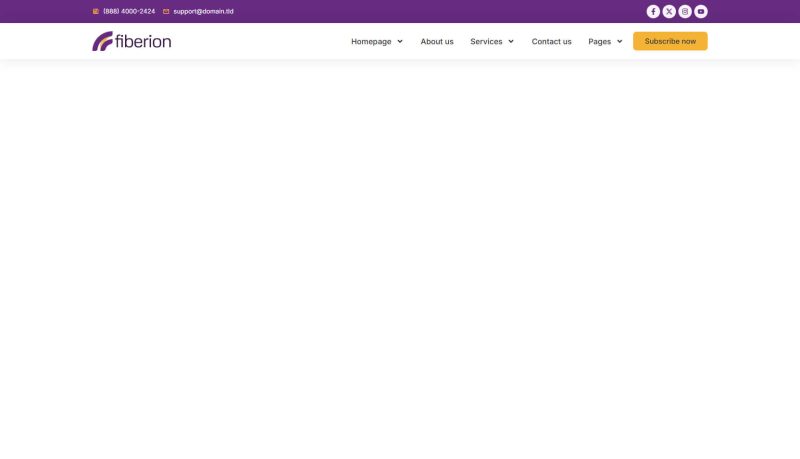Visit the Instagram profile icon
This screenshot has height=459, width=800.
pyautogui.click(x=685, y=12)
